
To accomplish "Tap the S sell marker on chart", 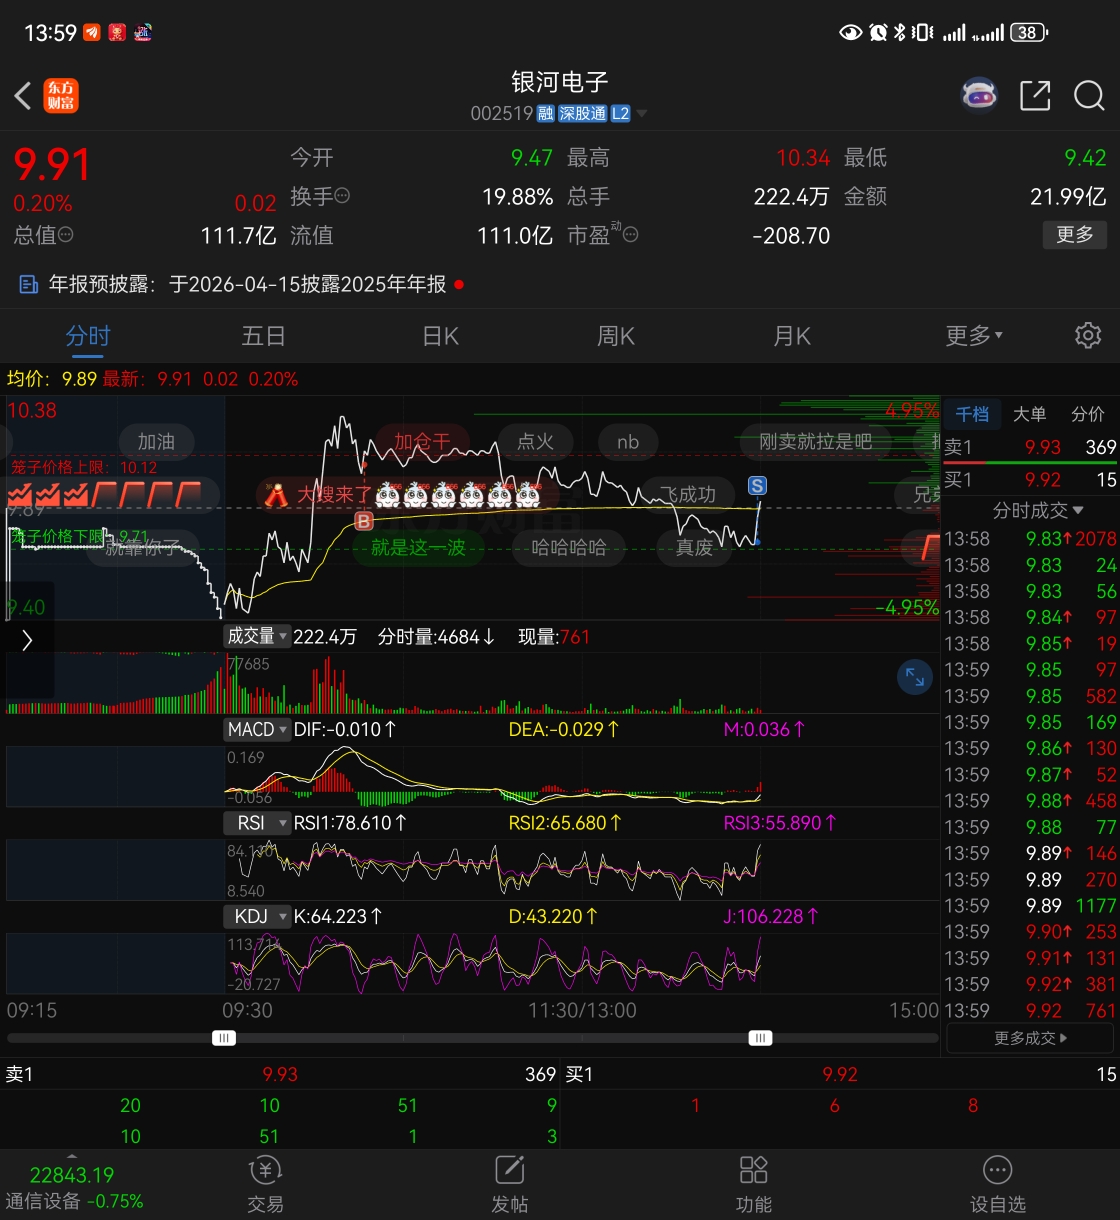I will [757, 486].
